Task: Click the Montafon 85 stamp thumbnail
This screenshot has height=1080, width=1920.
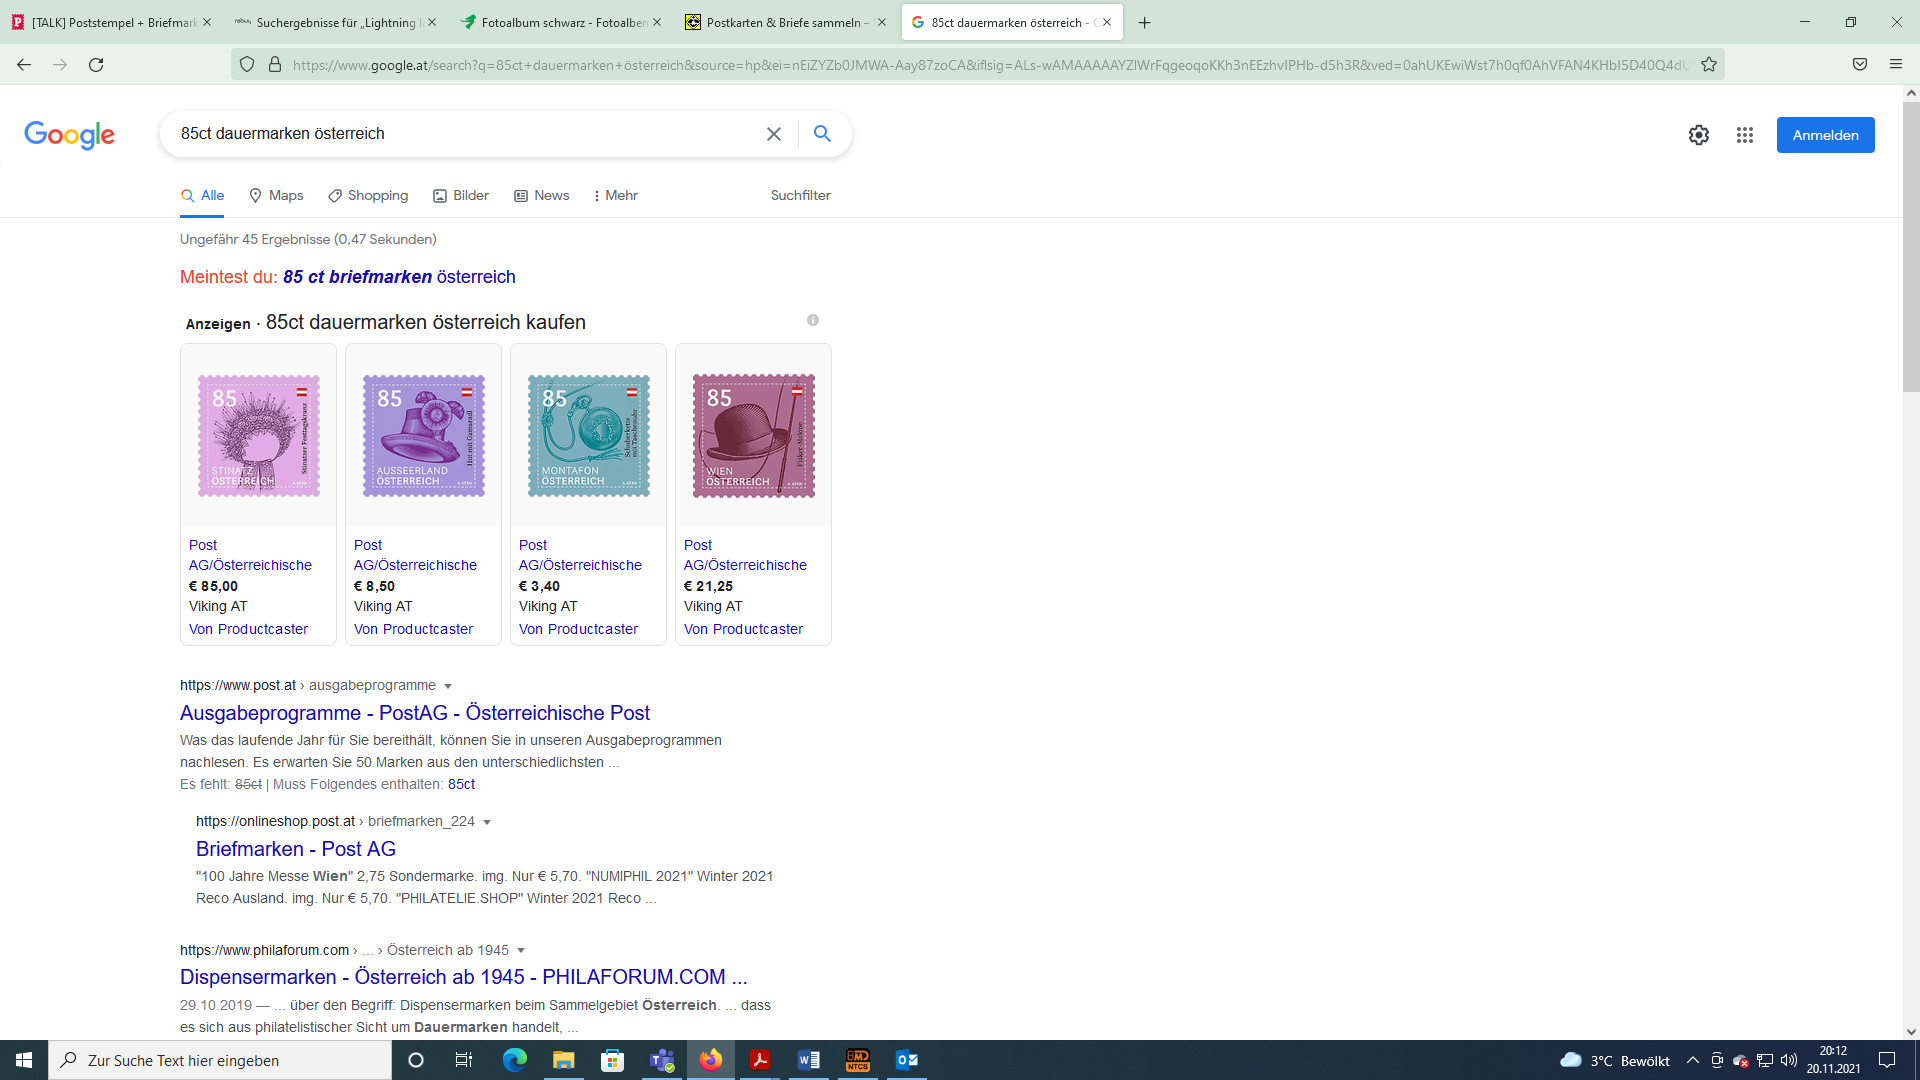Action: 589,436
